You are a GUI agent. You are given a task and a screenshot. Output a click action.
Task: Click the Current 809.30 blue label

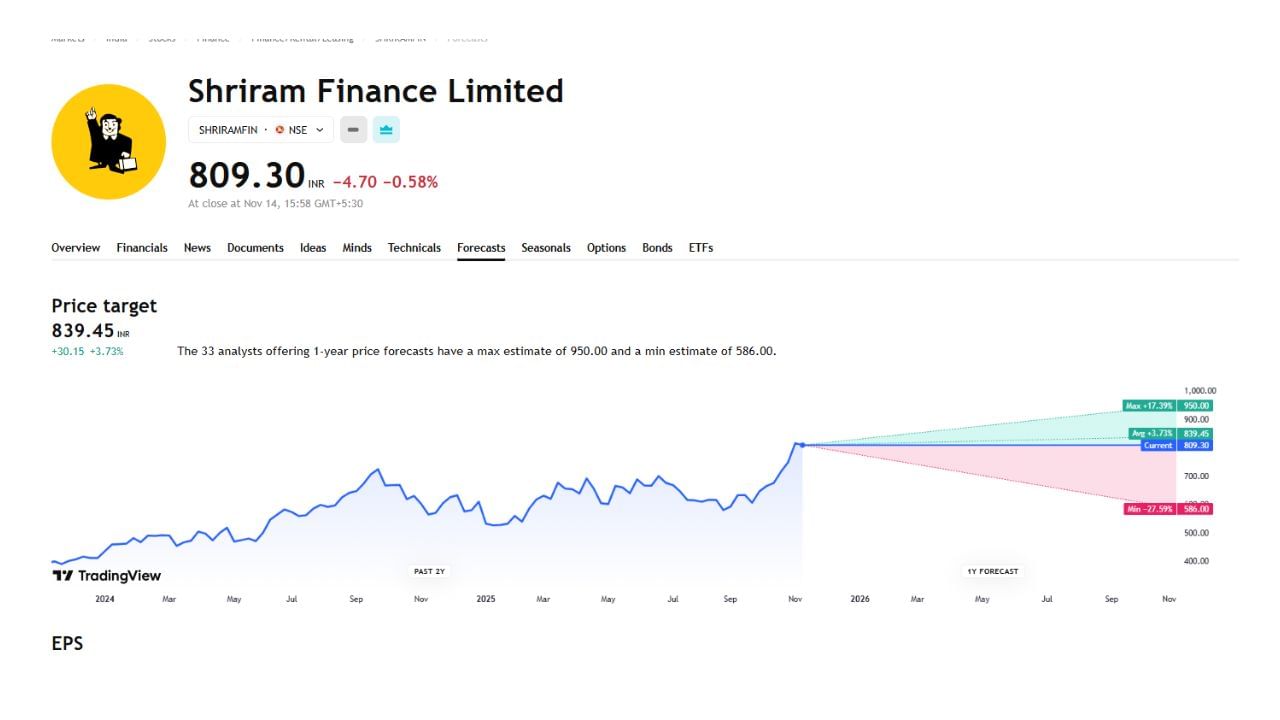1175,446
